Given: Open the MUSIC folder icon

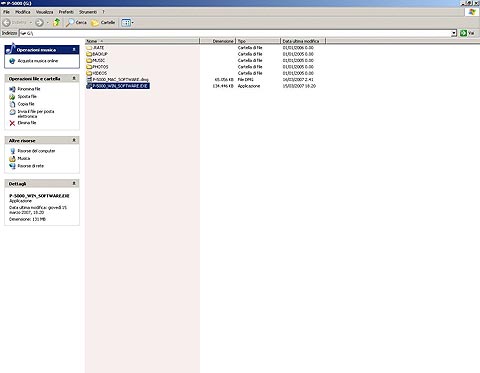Looking at the screenshot, I should click(x=89, y=60).
